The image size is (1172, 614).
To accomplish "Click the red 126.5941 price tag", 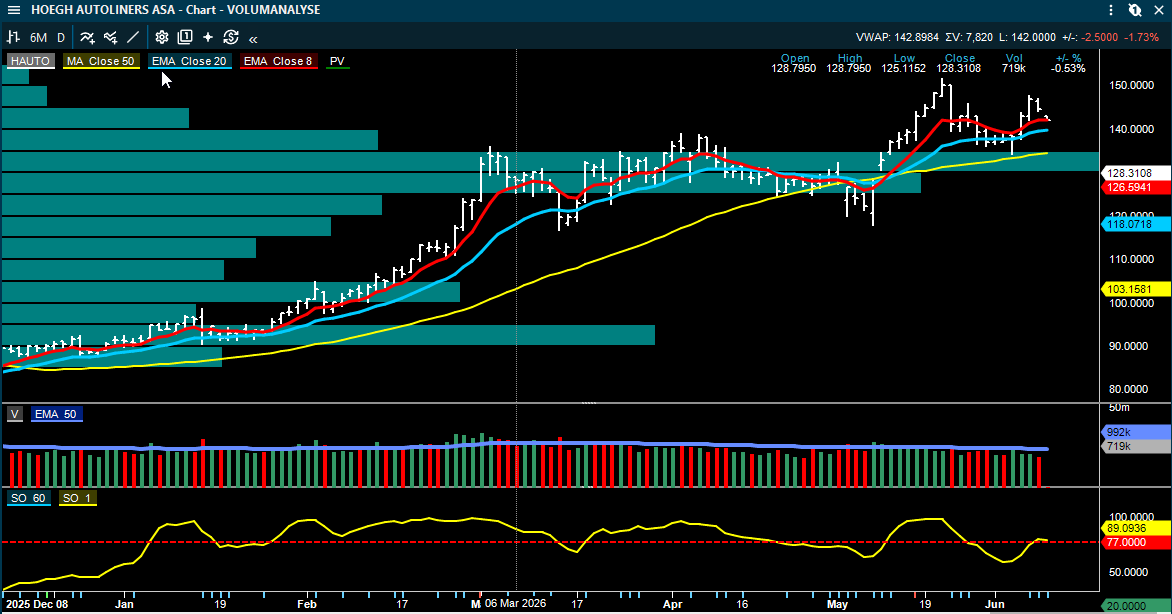I will click(1136, 187).
